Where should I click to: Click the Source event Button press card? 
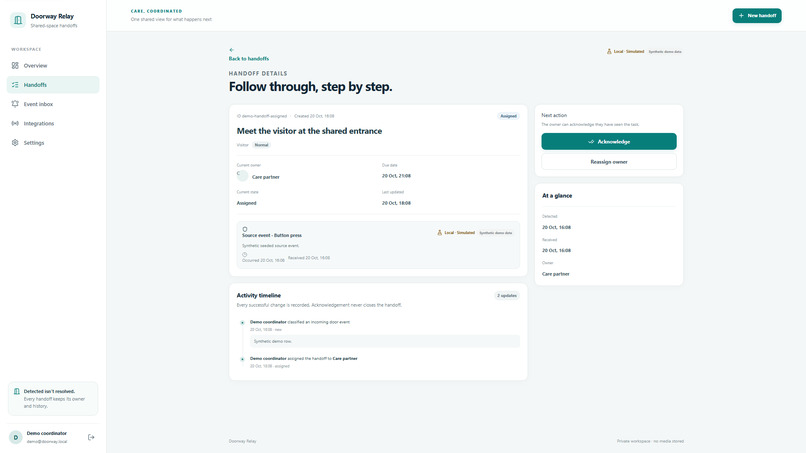(x=378, y=245)
